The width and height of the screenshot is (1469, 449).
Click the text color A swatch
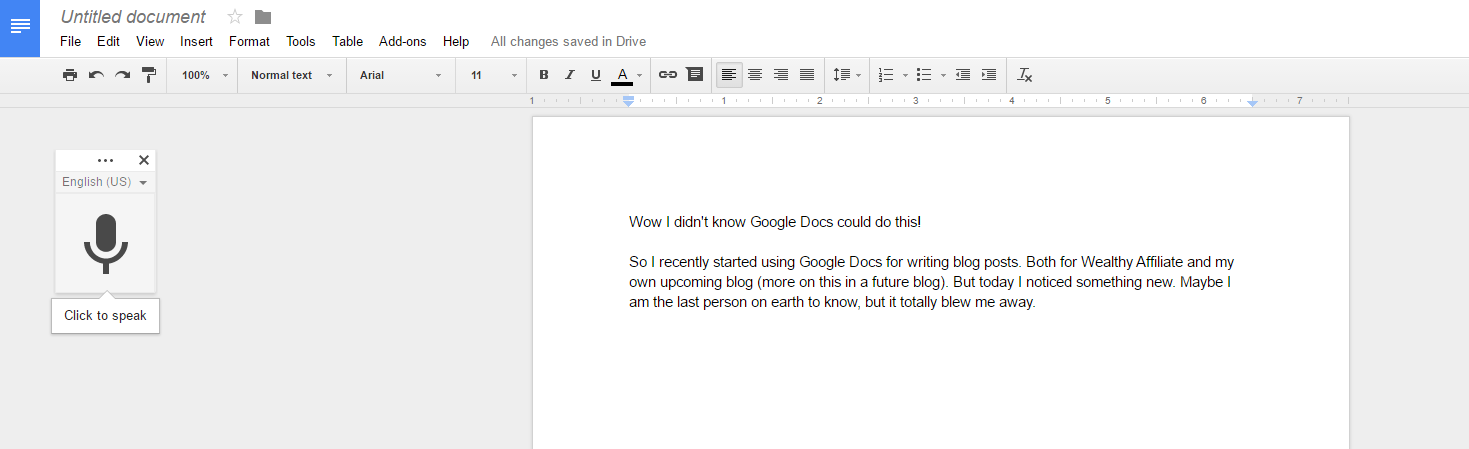(x=622, y=75)
